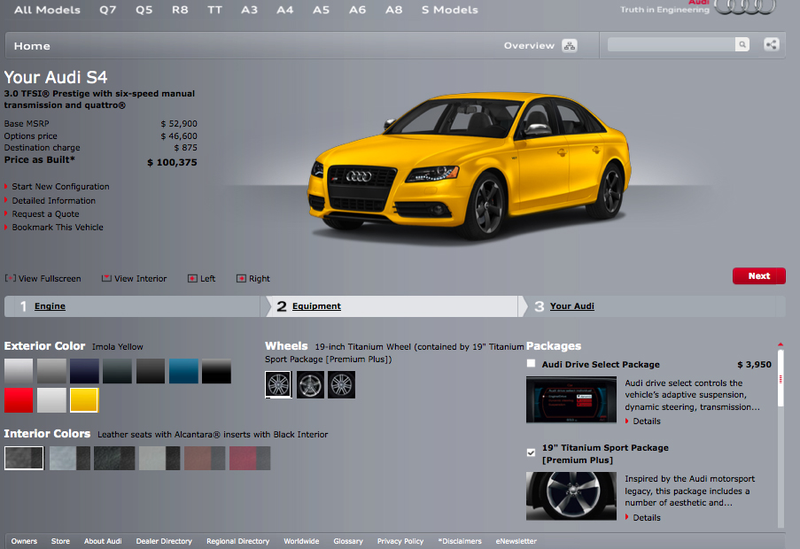The width and height of the screenshot is (800, 549).
Task: Select the medium gray exterior color swatch
Action: tap(52, 371)
